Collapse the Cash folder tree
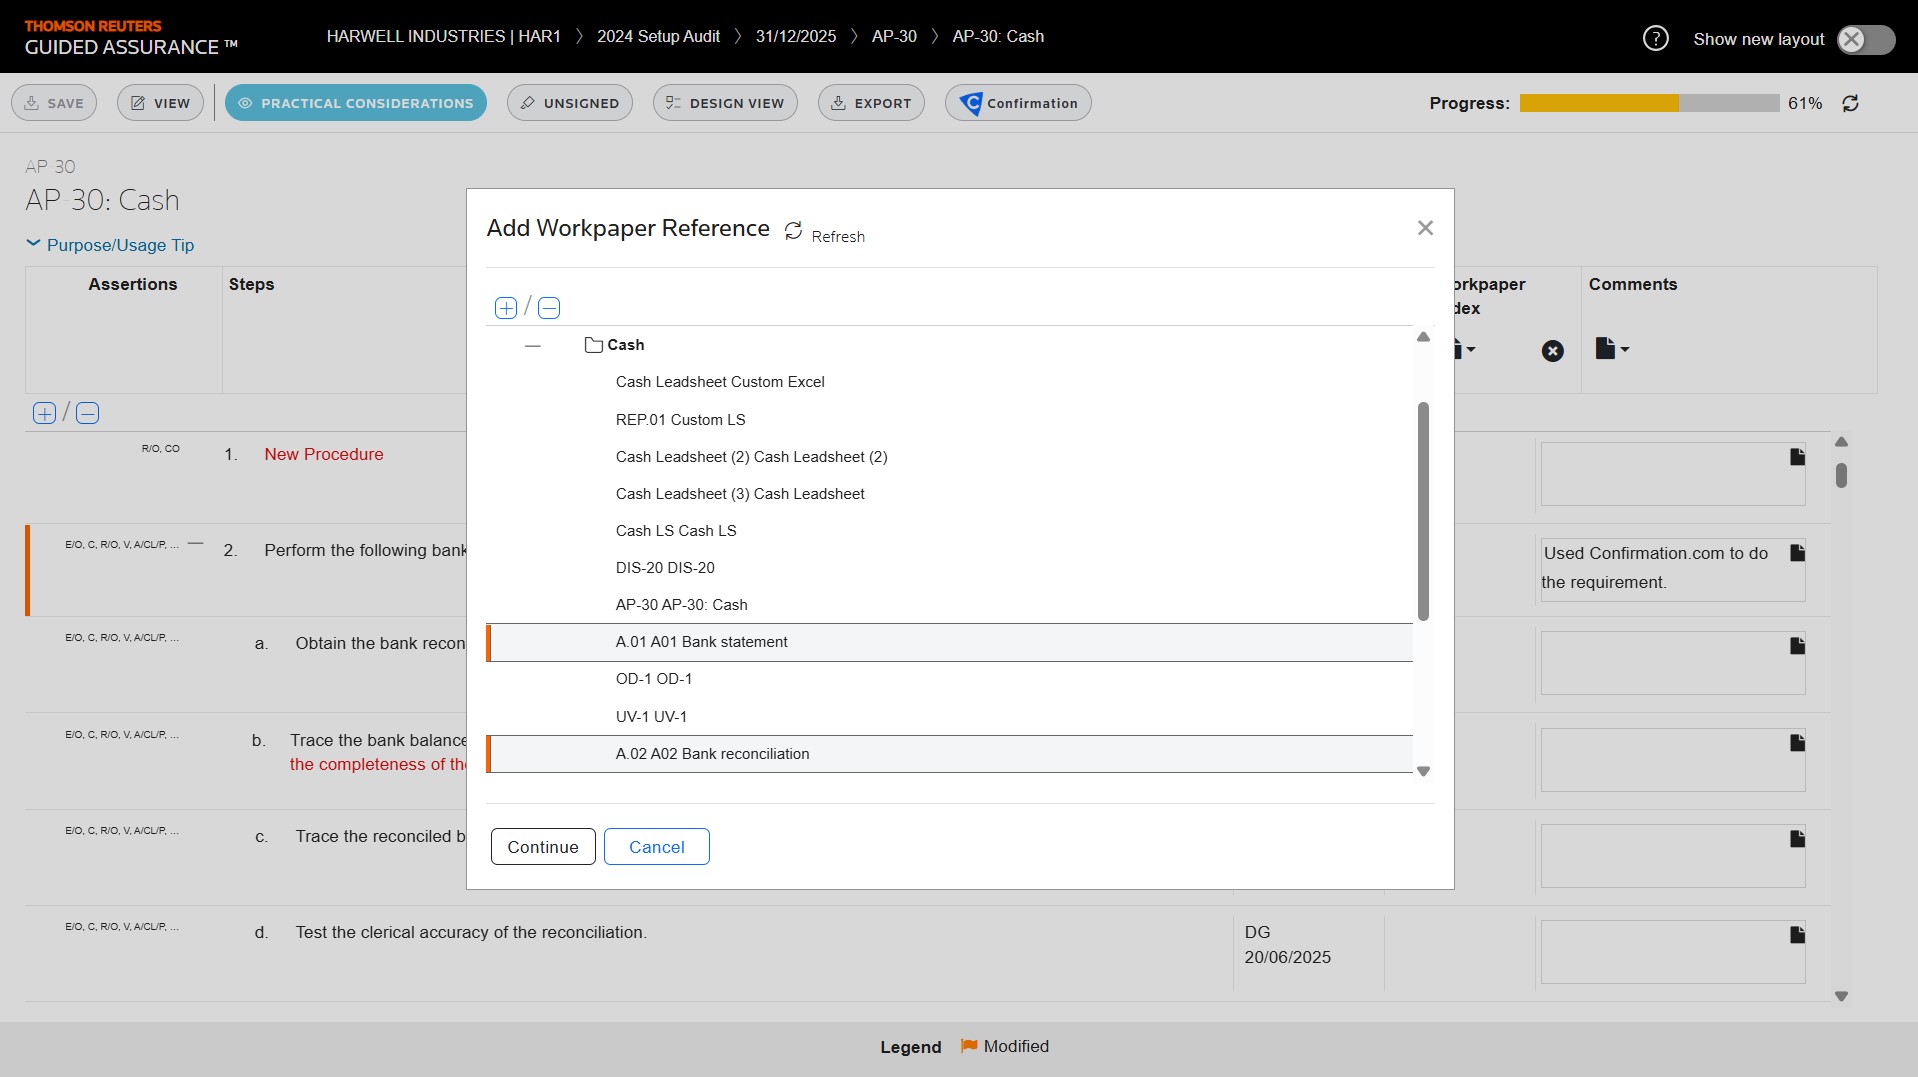The height and width of the screenshot is (1077, 1918). pyautogui.click(x=533, y=346)
